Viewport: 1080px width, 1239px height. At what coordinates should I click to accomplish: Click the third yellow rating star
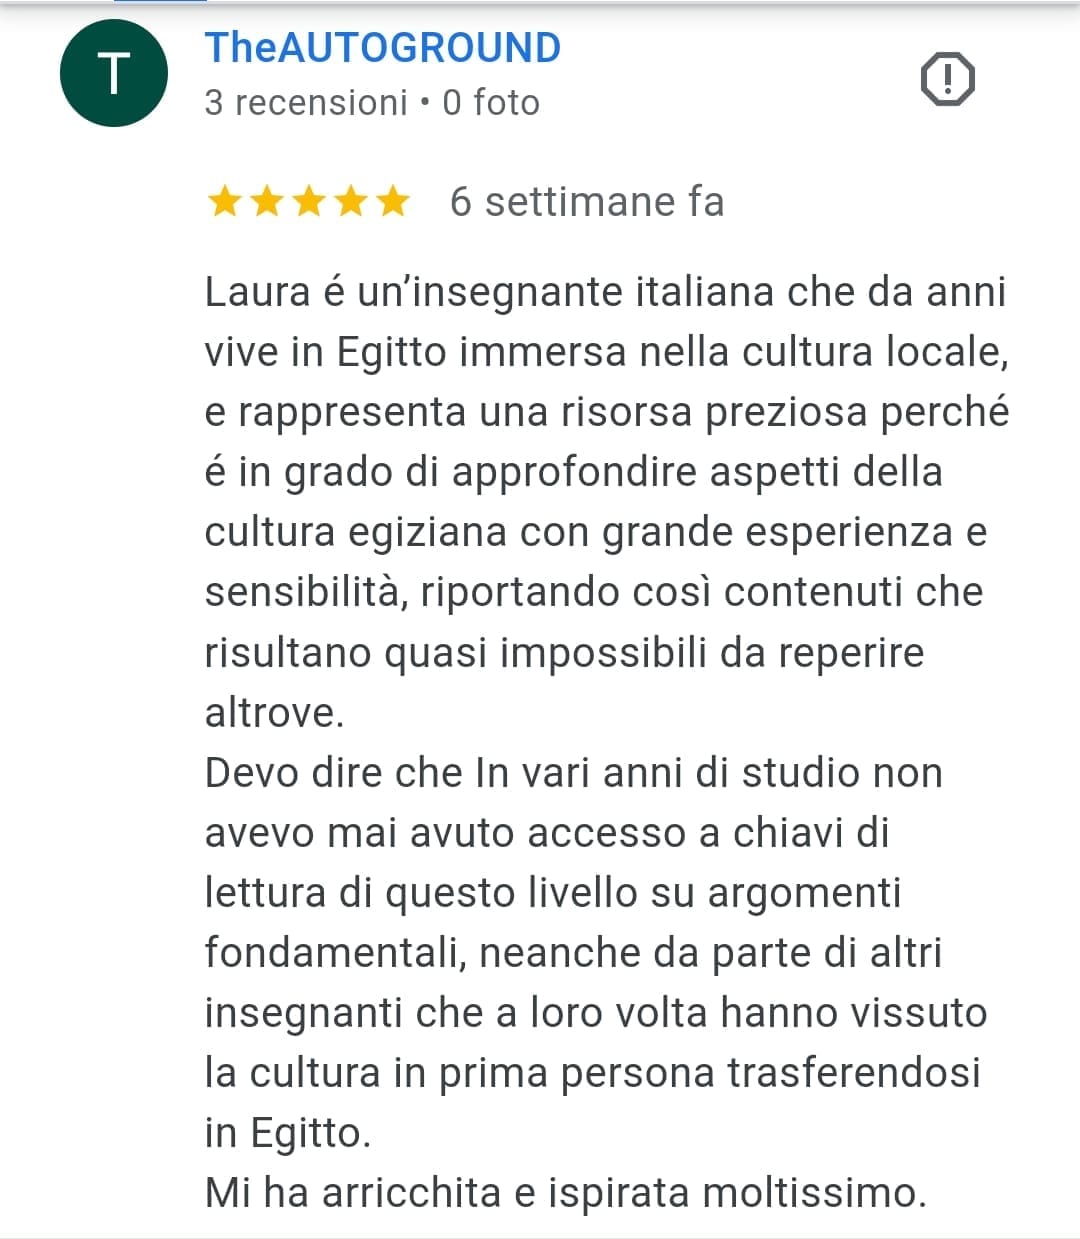click(308, 202)
